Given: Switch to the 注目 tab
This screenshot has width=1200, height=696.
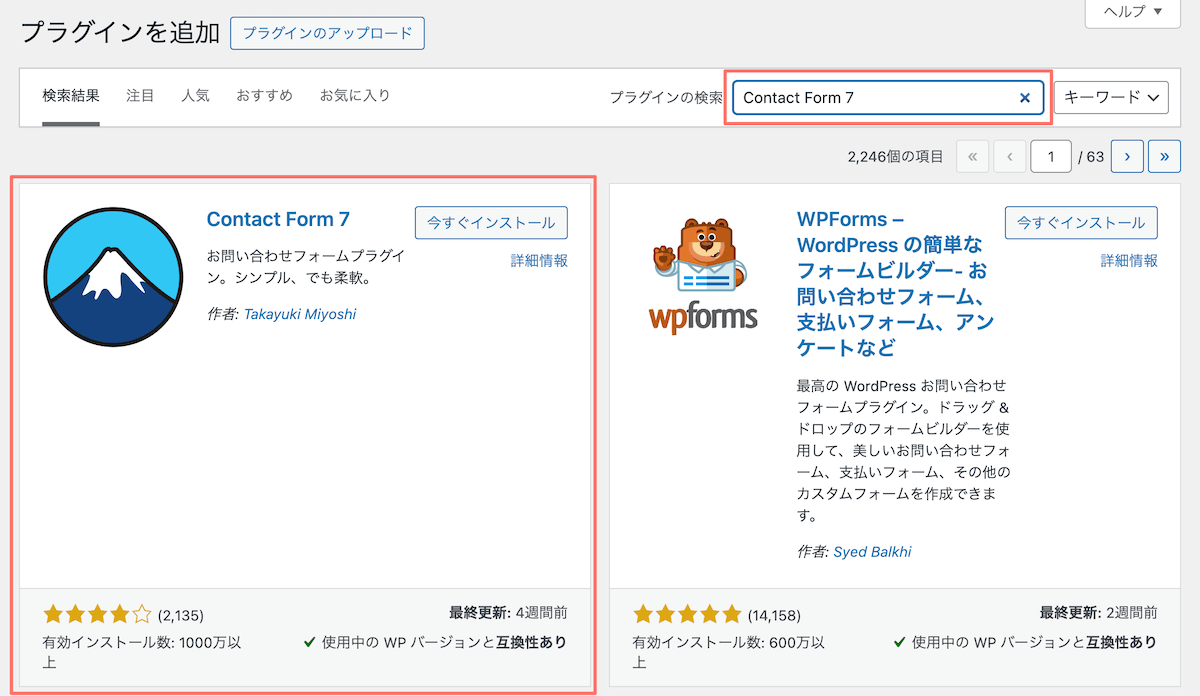Looking at the screenshot, I should tap(140, 96).
